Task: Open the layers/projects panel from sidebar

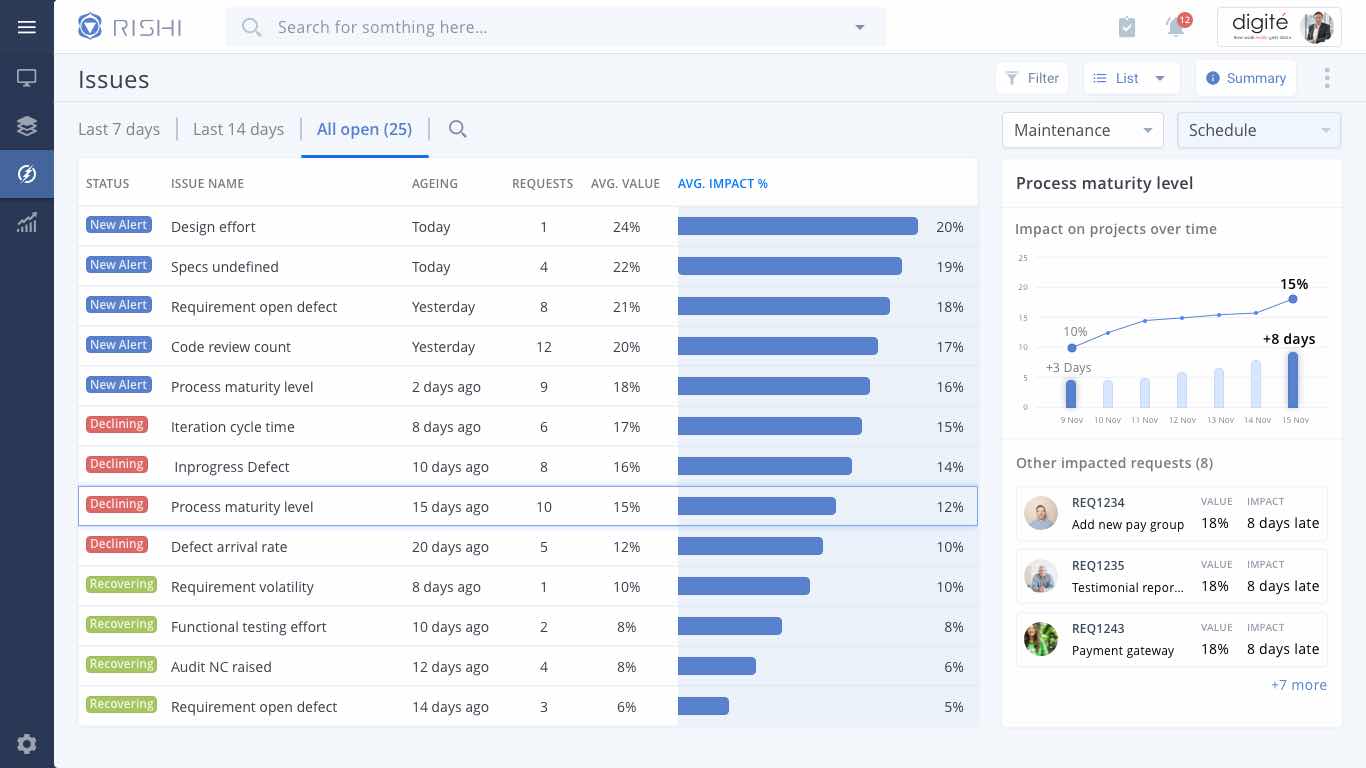Action: coord(26,125)
